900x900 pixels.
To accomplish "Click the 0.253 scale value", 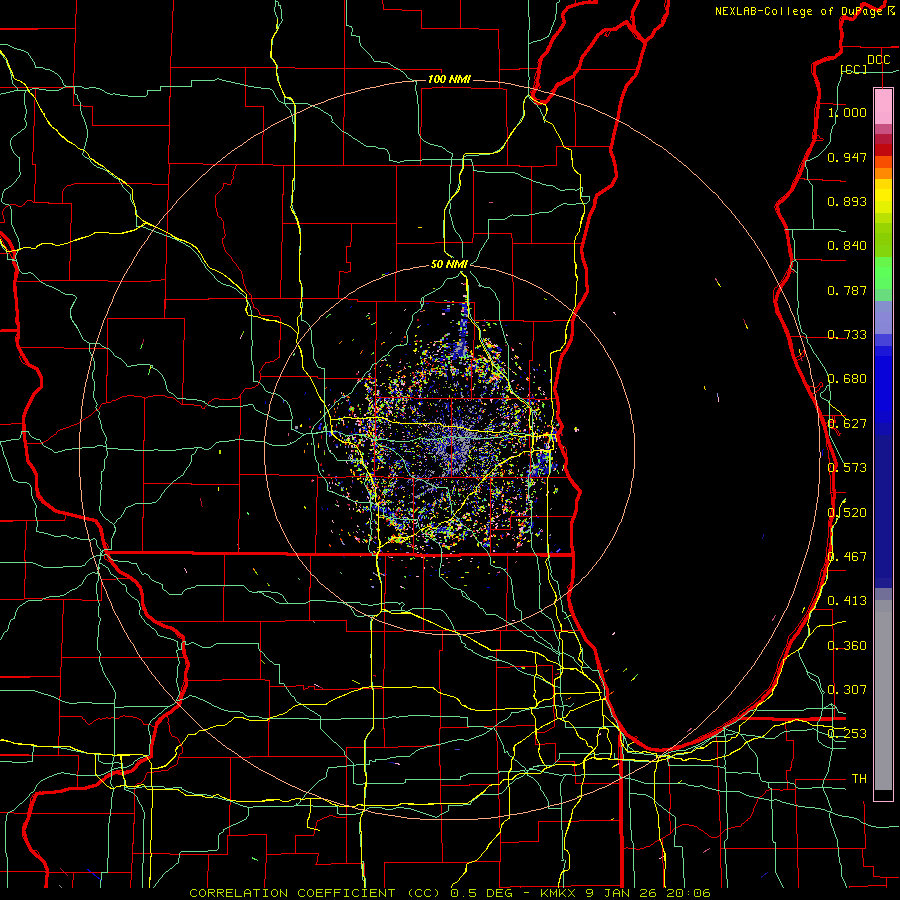I will pos(847,734).
